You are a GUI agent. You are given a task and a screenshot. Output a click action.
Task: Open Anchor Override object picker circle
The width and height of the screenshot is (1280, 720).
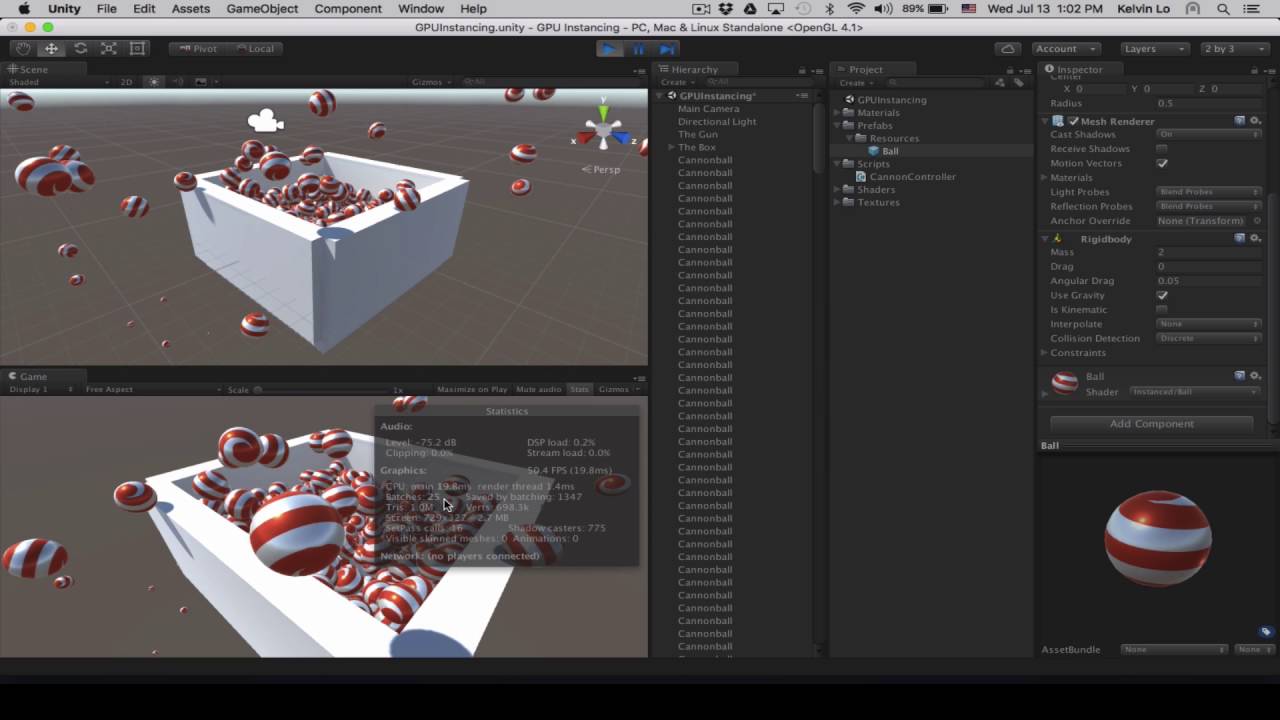tap(1256, 221)
